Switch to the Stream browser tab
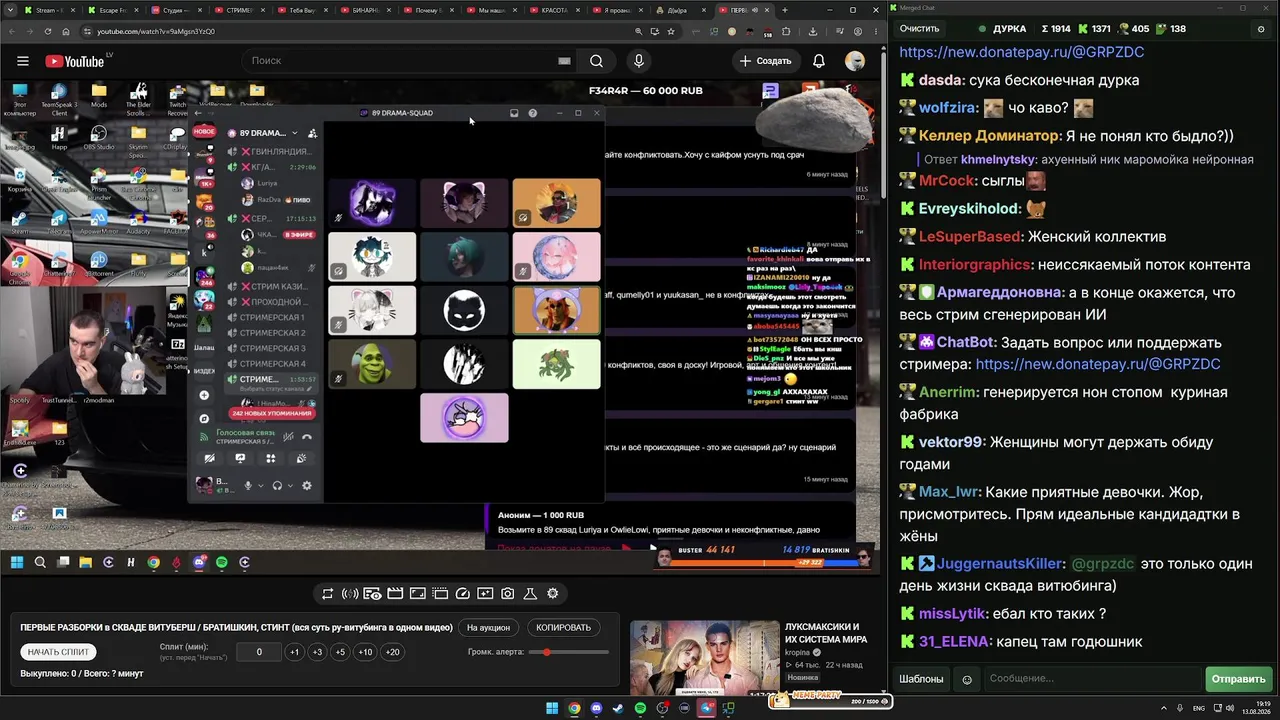1280x720 pixels. (x=49, y=10)
